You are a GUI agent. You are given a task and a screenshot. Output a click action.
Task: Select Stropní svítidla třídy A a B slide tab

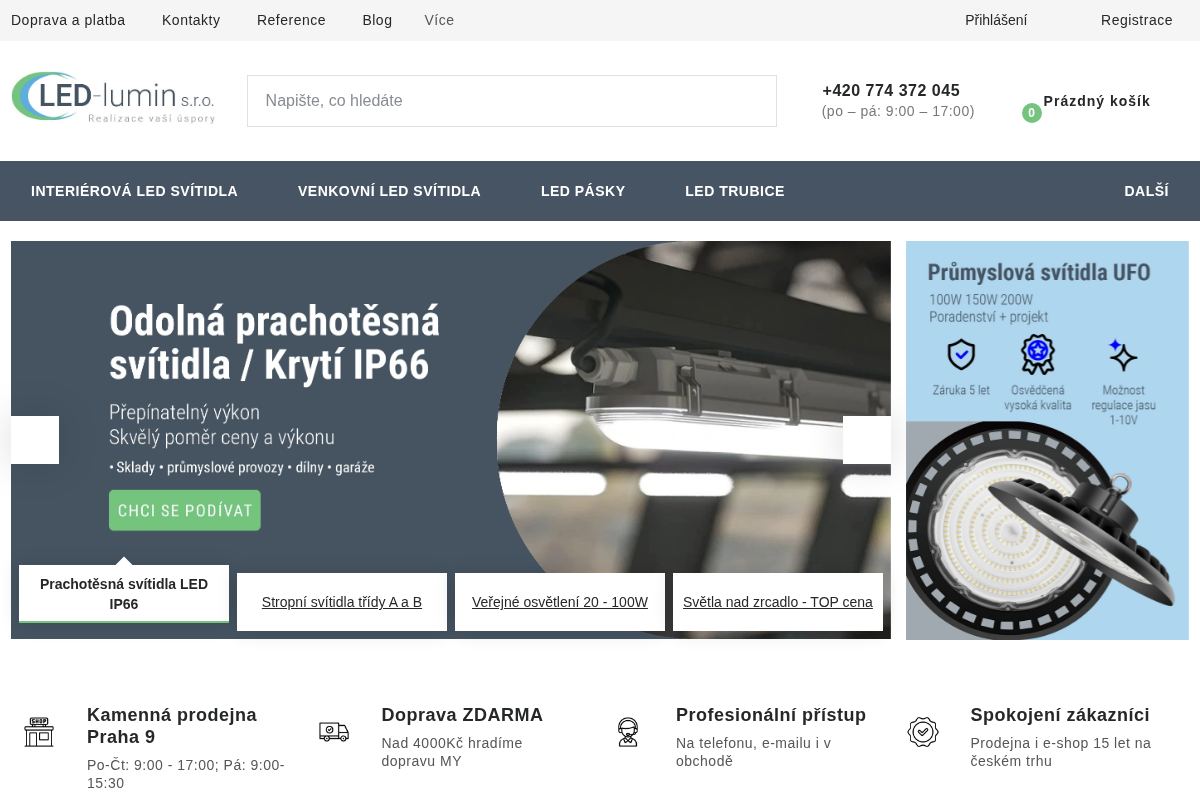[x=342, y=602]
